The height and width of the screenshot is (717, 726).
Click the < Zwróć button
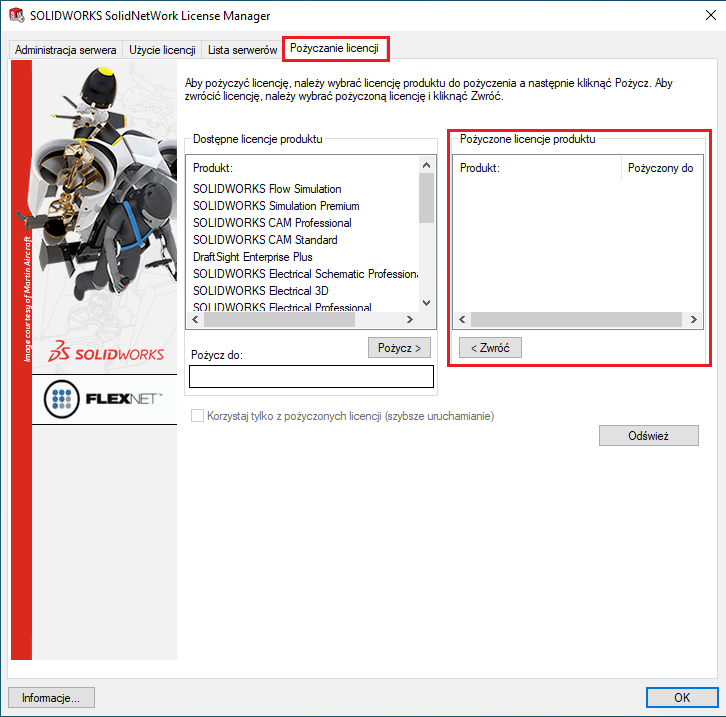click(x=490, y=348)
